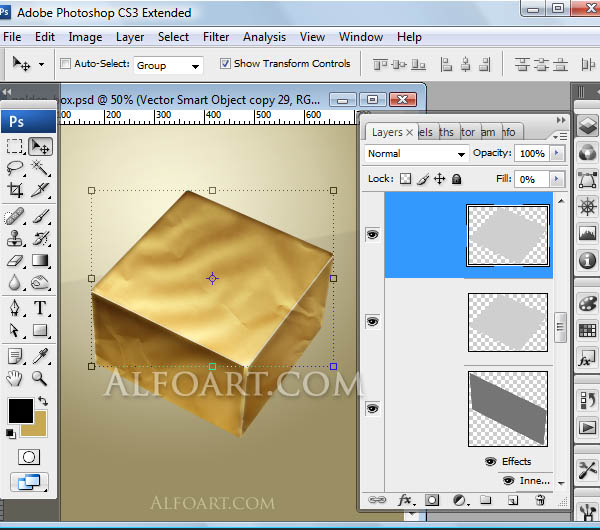Add a layer mask button
Viewport: 600px width, 530px height.
coord(432,500)
